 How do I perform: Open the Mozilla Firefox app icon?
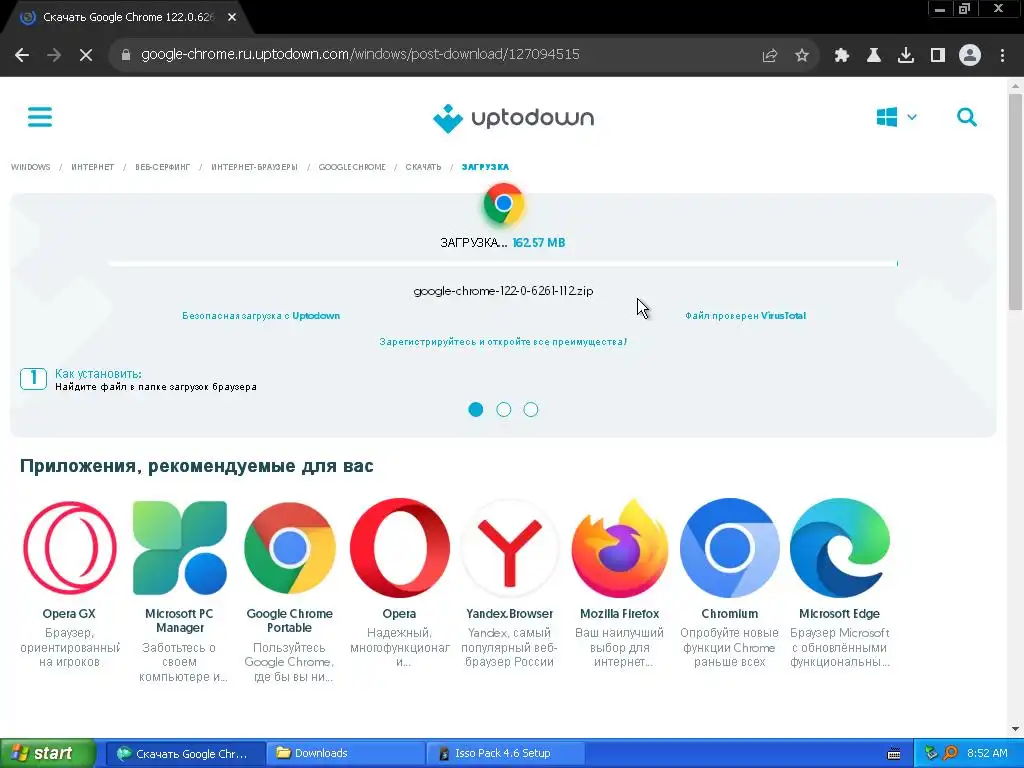[620, 548]
